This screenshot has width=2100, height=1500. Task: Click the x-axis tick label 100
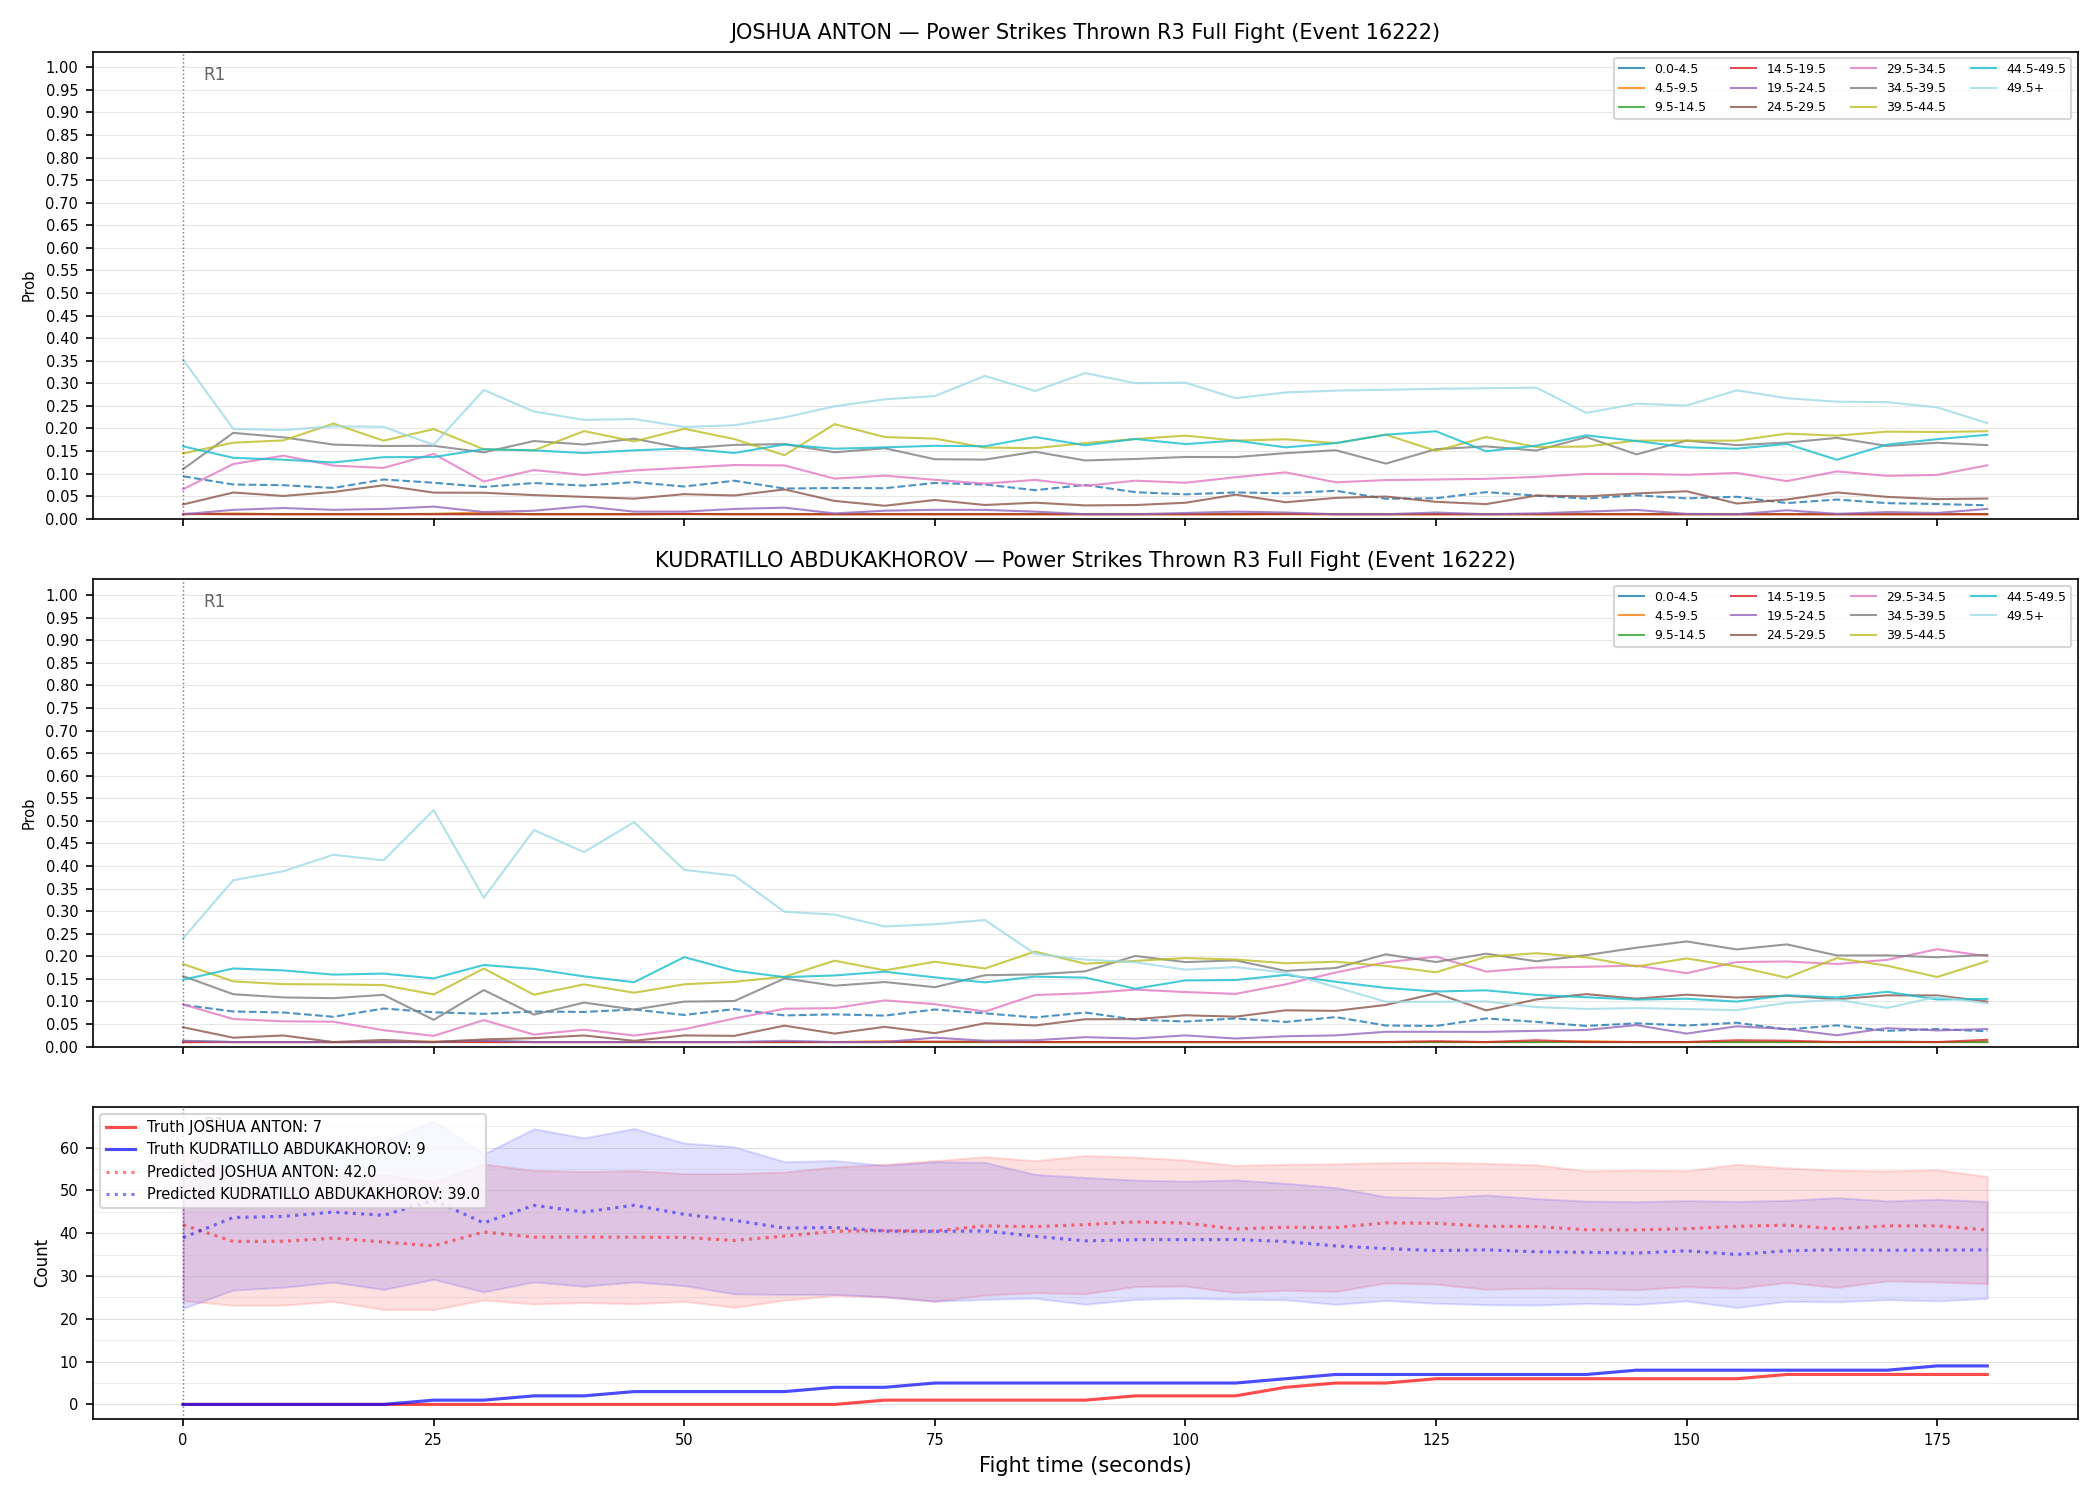click(x=1185, y=1440)
